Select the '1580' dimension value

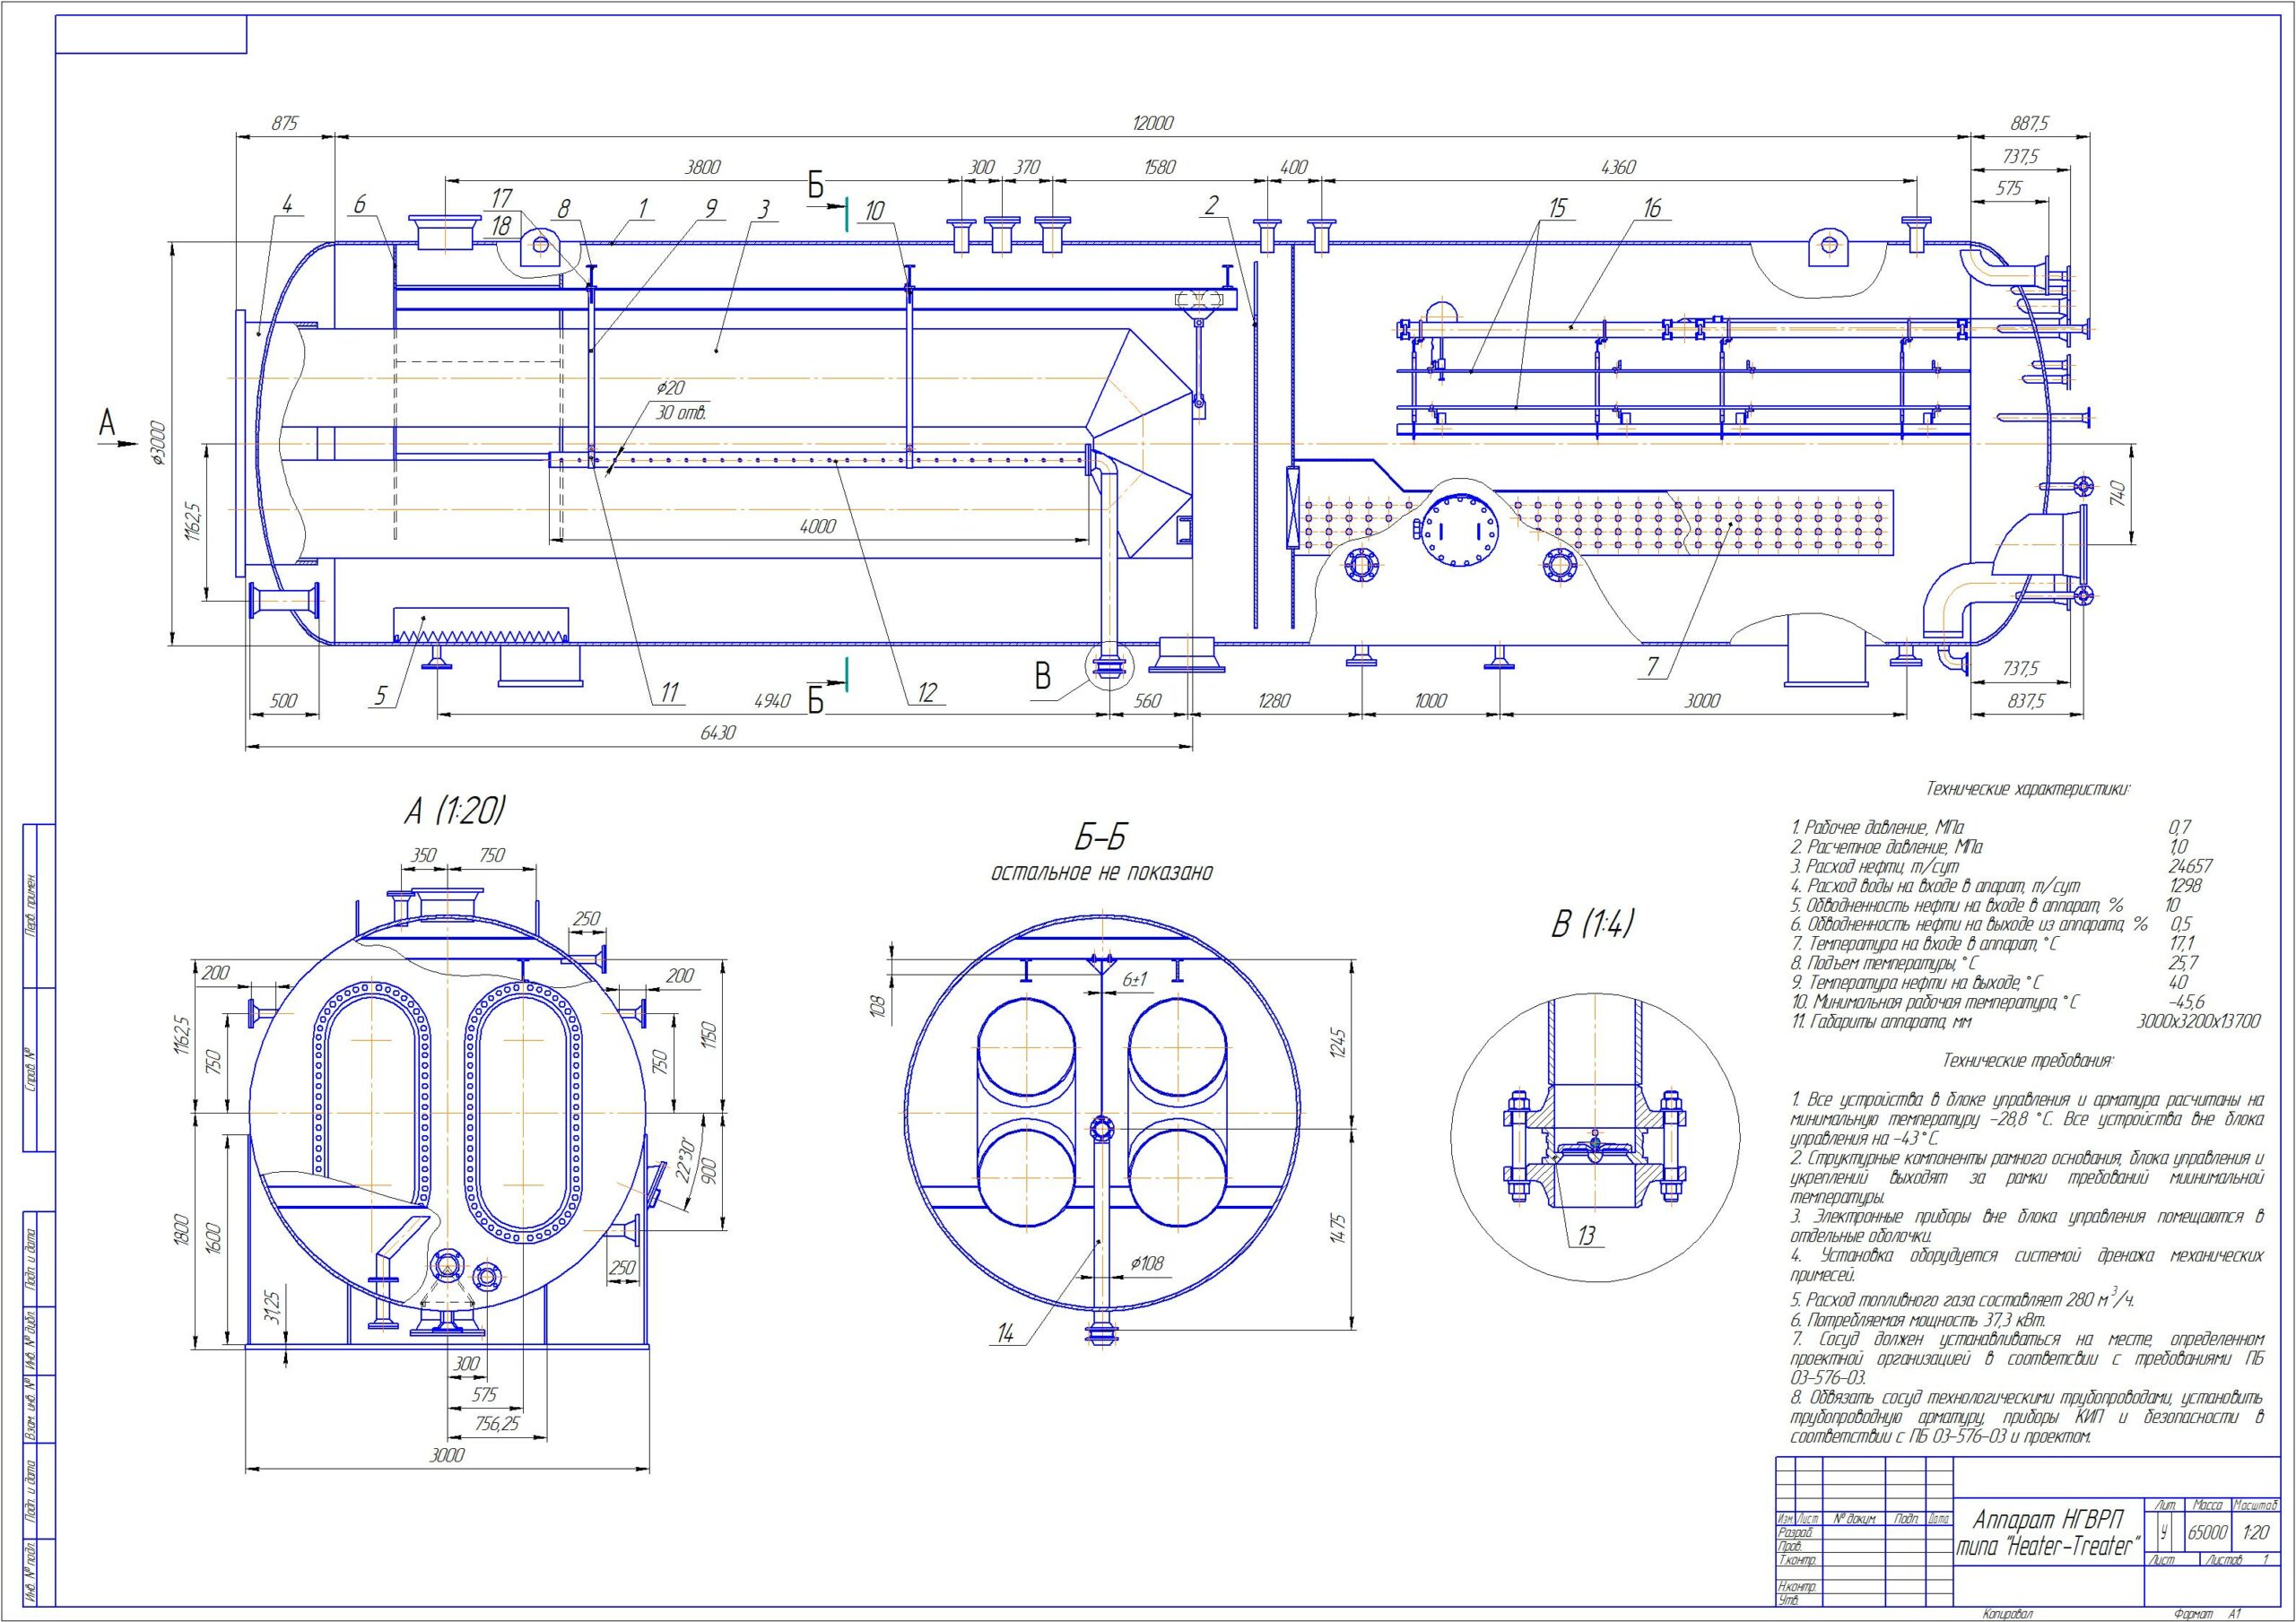(x=1158, y=167)
